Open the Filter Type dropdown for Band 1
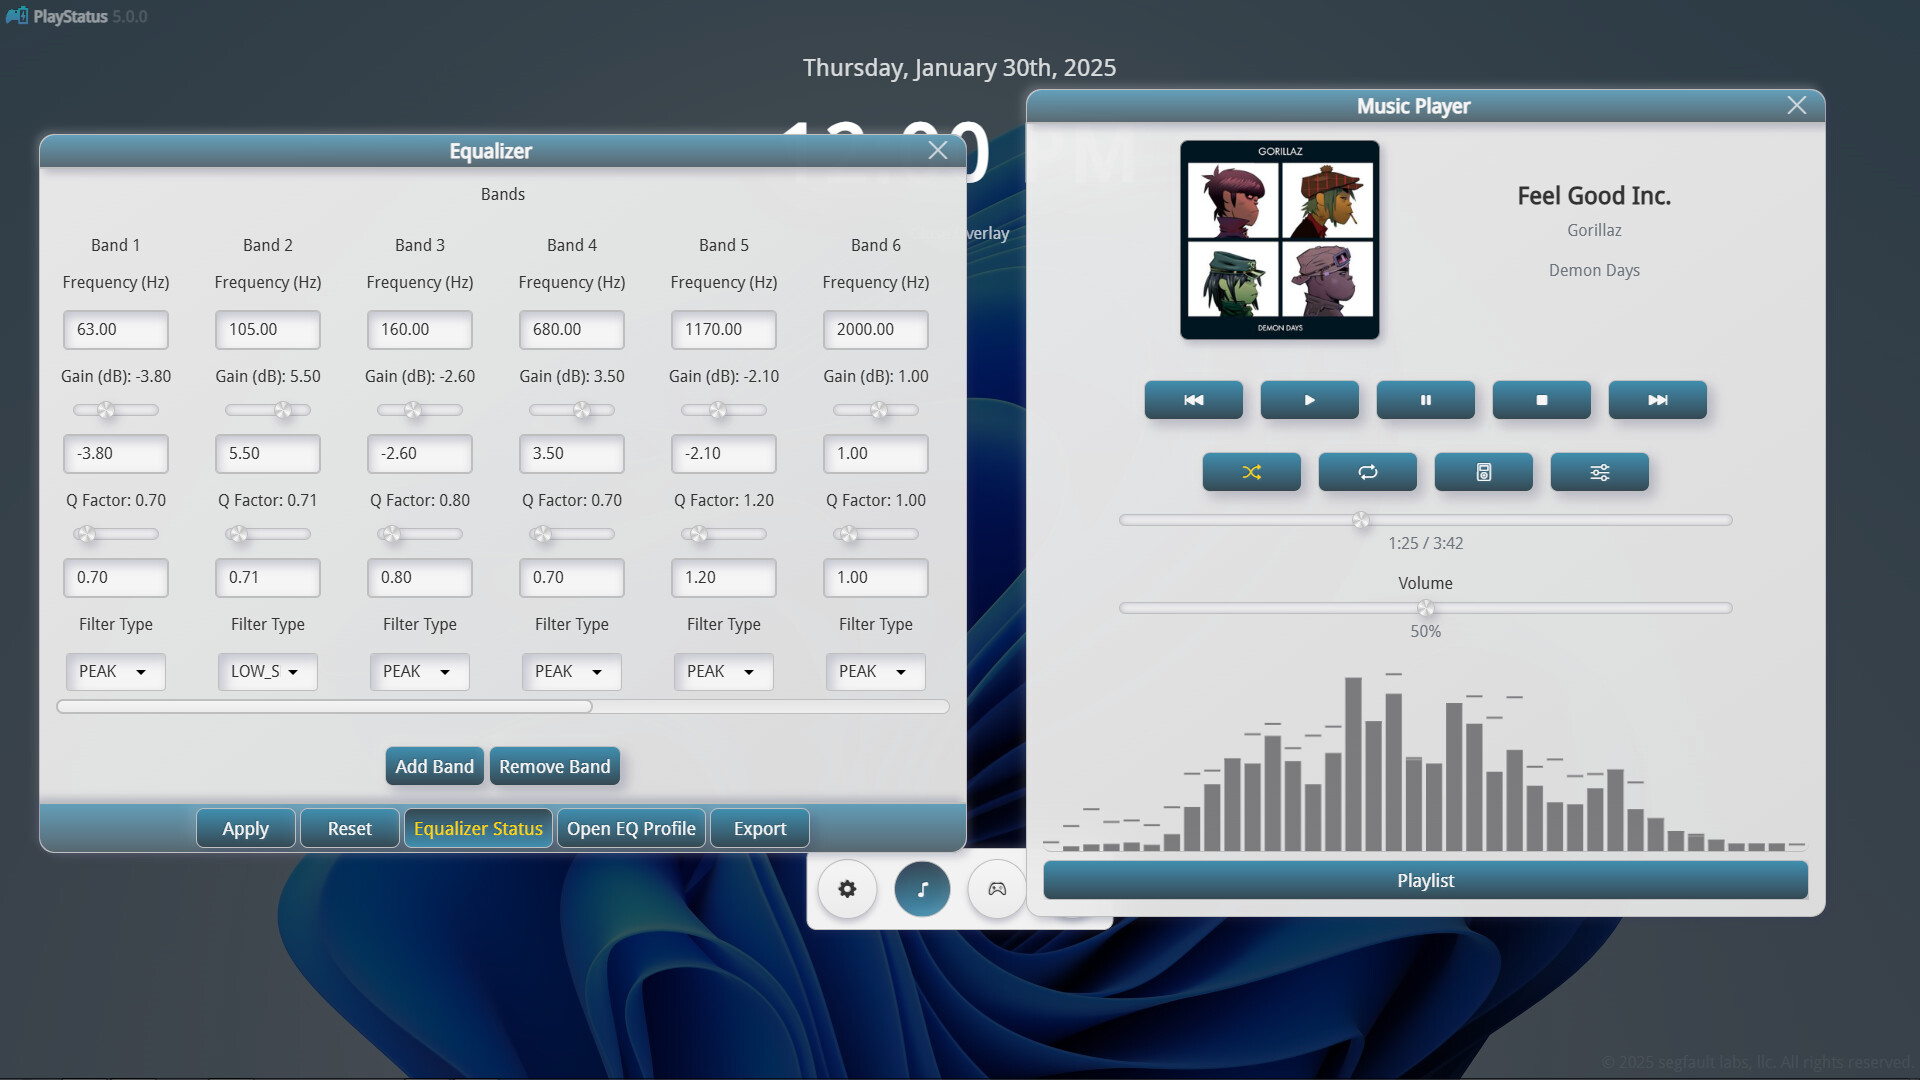Viewport: 1920px width, 1080px height. (x=115, y=671)
